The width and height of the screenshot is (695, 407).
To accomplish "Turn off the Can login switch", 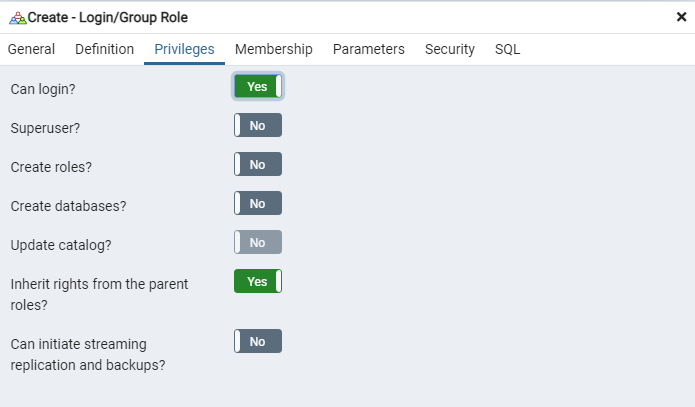I will [x=258, y=87].
